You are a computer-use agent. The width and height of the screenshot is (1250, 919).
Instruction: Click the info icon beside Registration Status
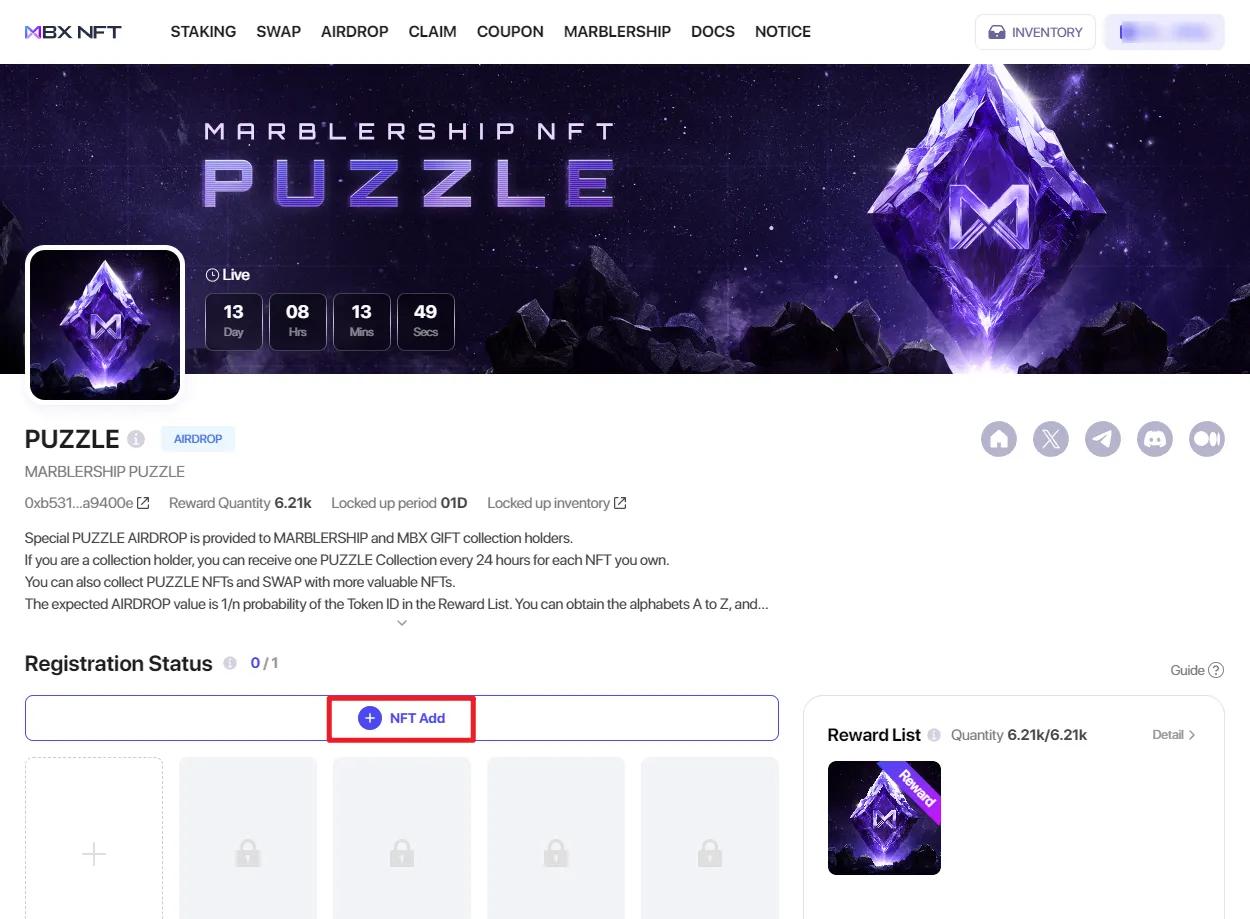[230, 663]
